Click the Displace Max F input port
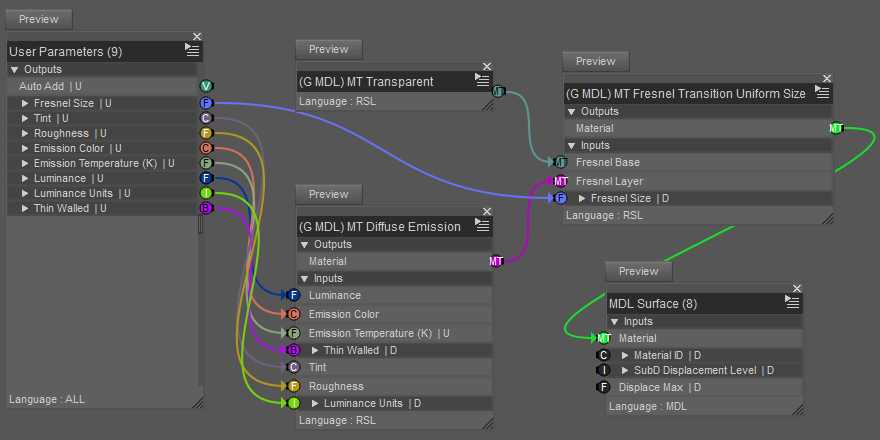Viewport: 880px width, 440px height. coord(603,387)
